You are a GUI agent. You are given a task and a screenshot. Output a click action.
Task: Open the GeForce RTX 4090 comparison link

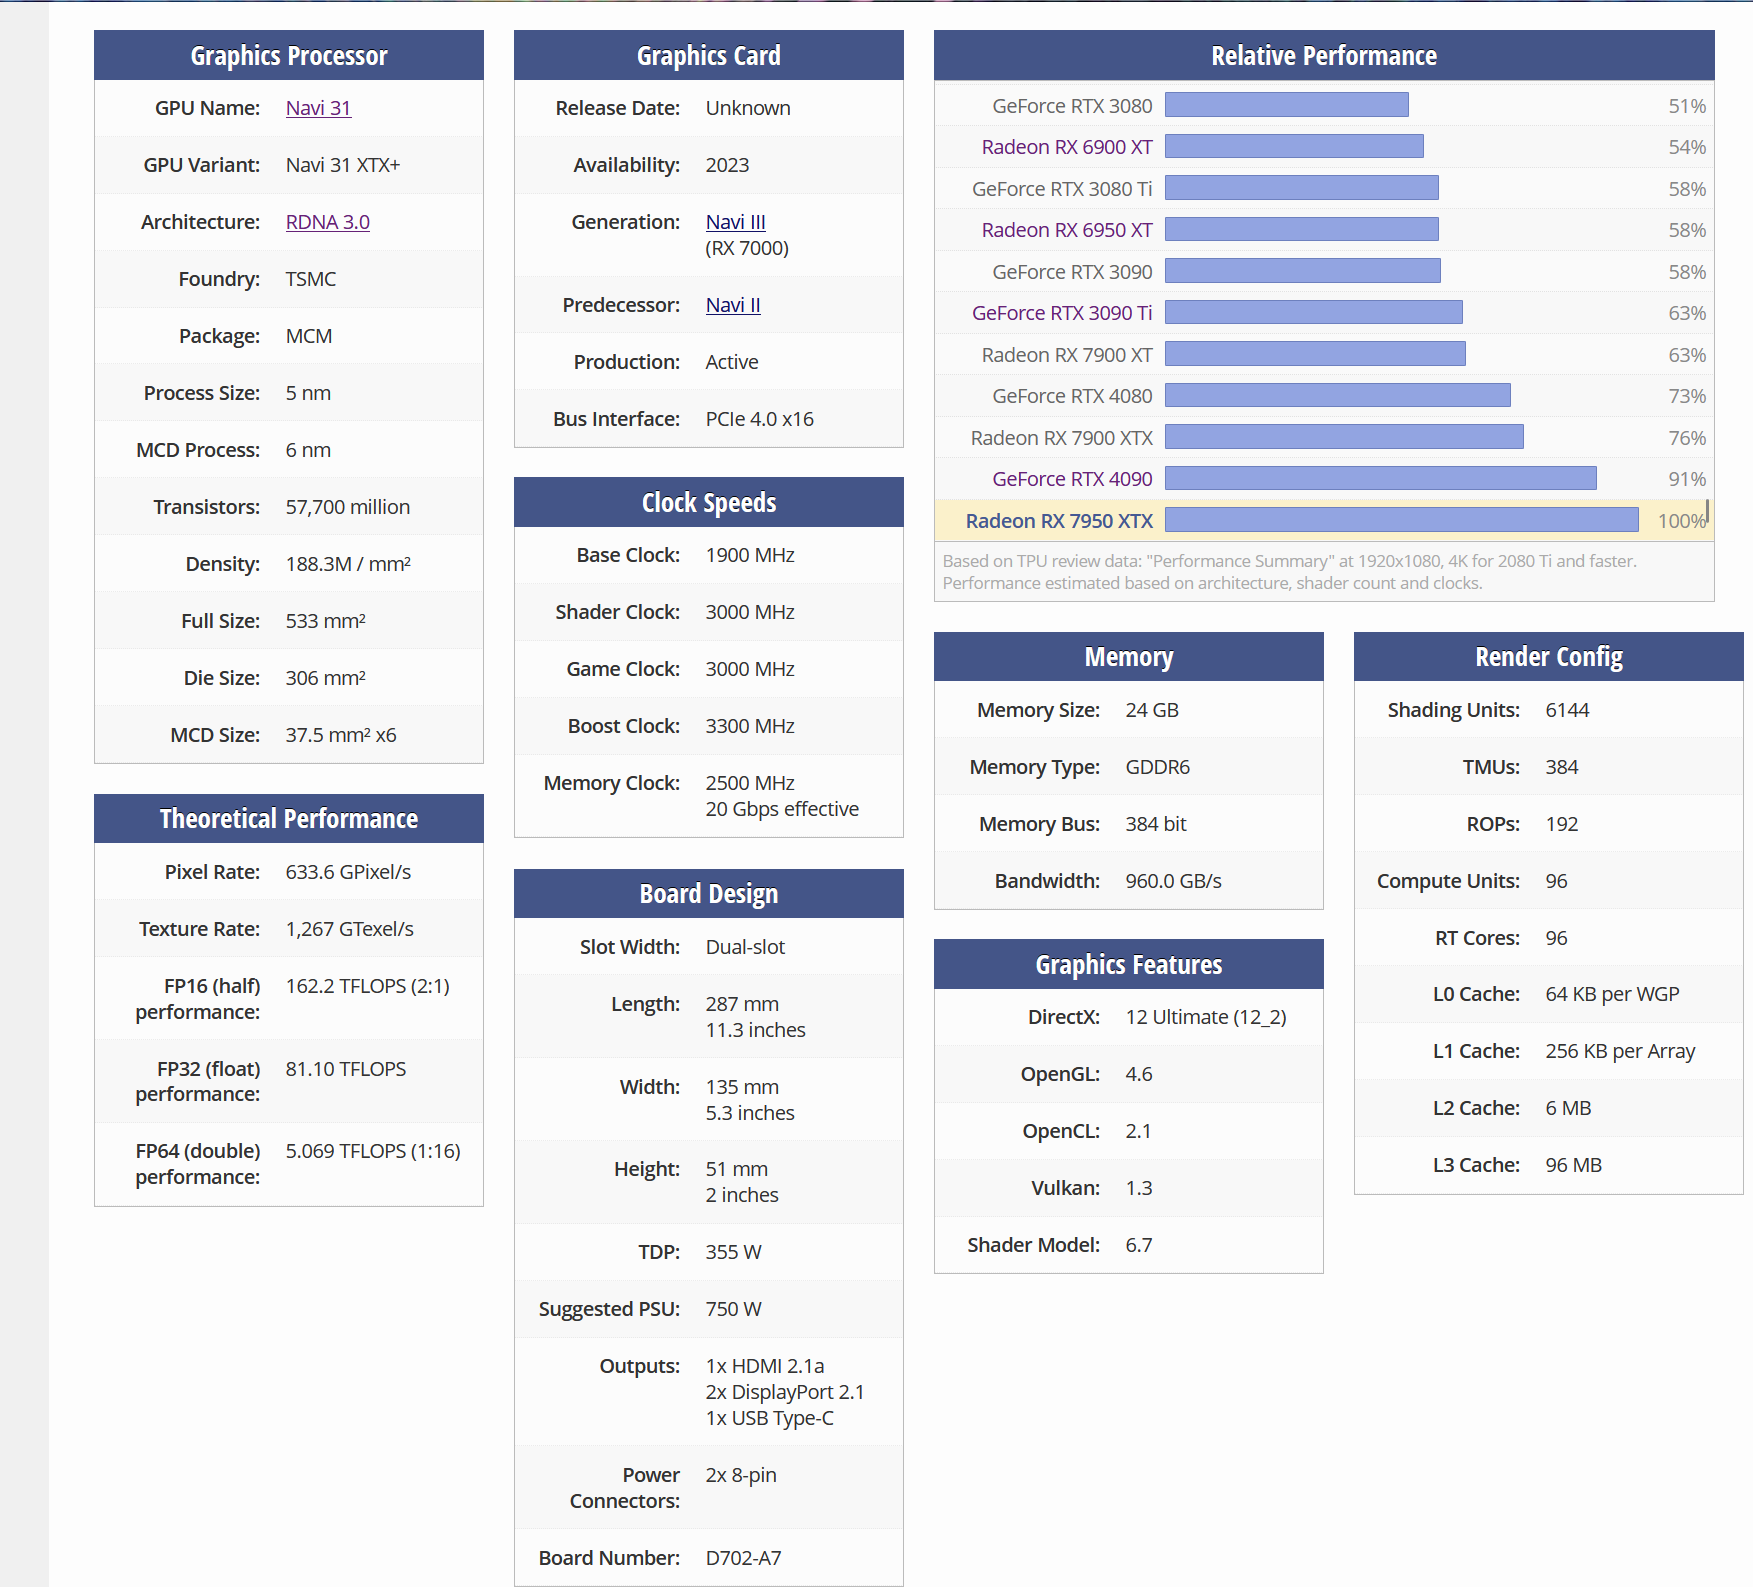[x=1072, y=479]
